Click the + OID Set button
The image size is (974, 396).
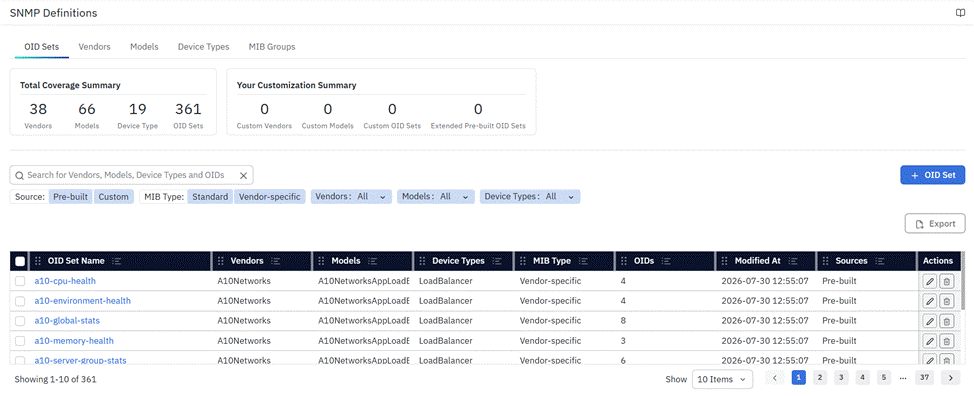click(x=932, y=175)
